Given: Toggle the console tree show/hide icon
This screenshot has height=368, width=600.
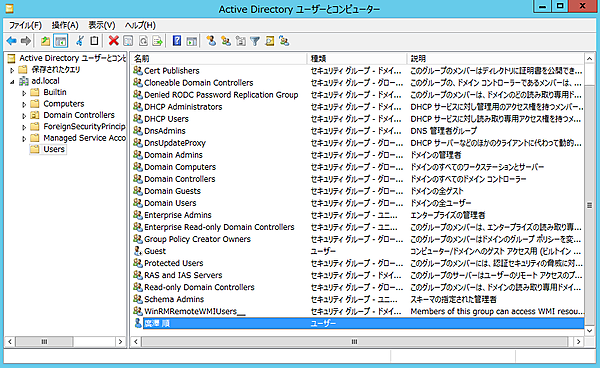Looking at the screenshot, I should coord(60,41).
